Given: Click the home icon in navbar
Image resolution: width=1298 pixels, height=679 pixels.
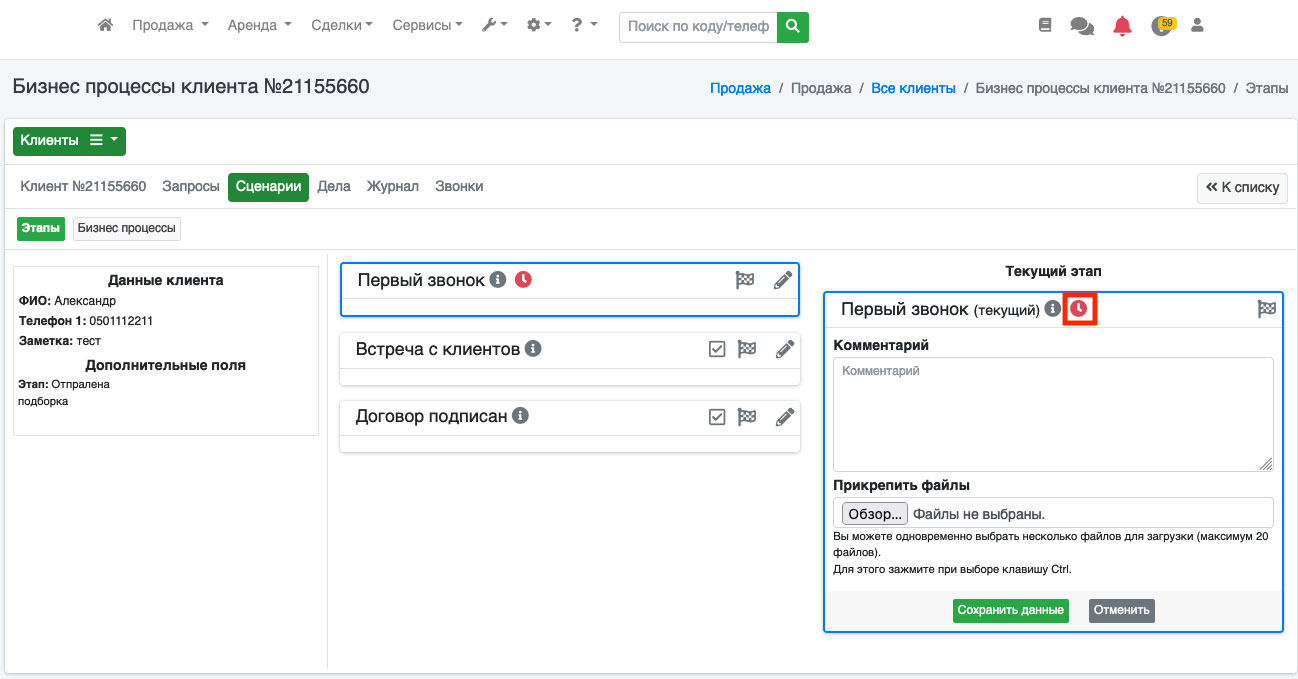Looking at the screenshot, I should (105, 26).
